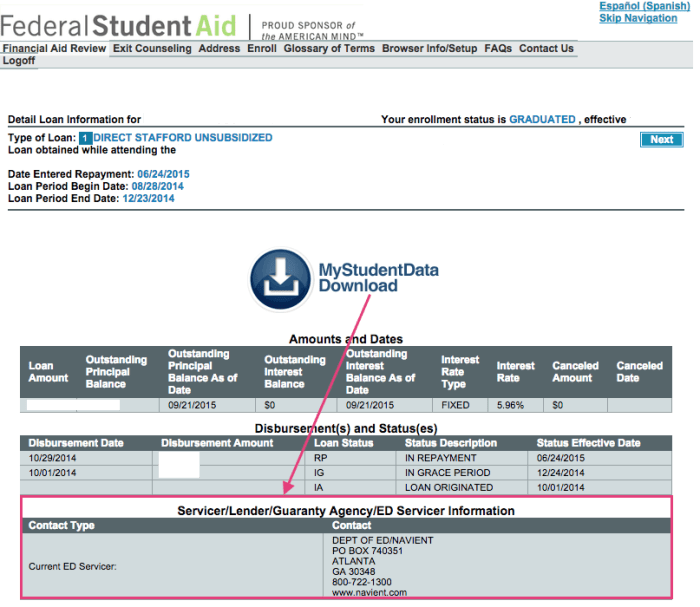
Task: Click the Contact Type column header
Action: pyautogui.click(x=62, y=525)
